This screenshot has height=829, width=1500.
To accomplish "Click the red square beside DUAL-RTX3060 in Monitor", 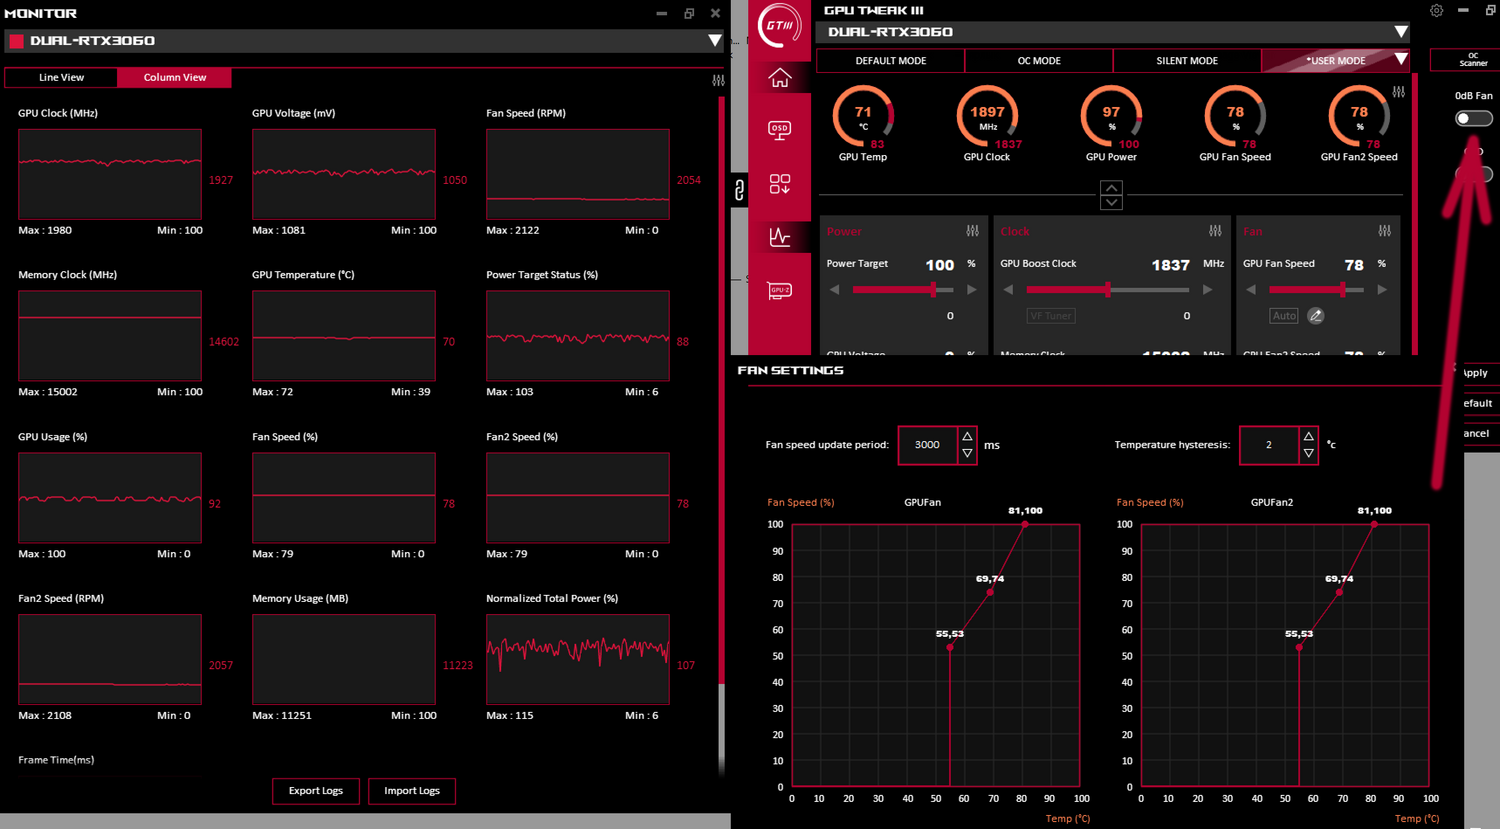I will coord(16,41).
